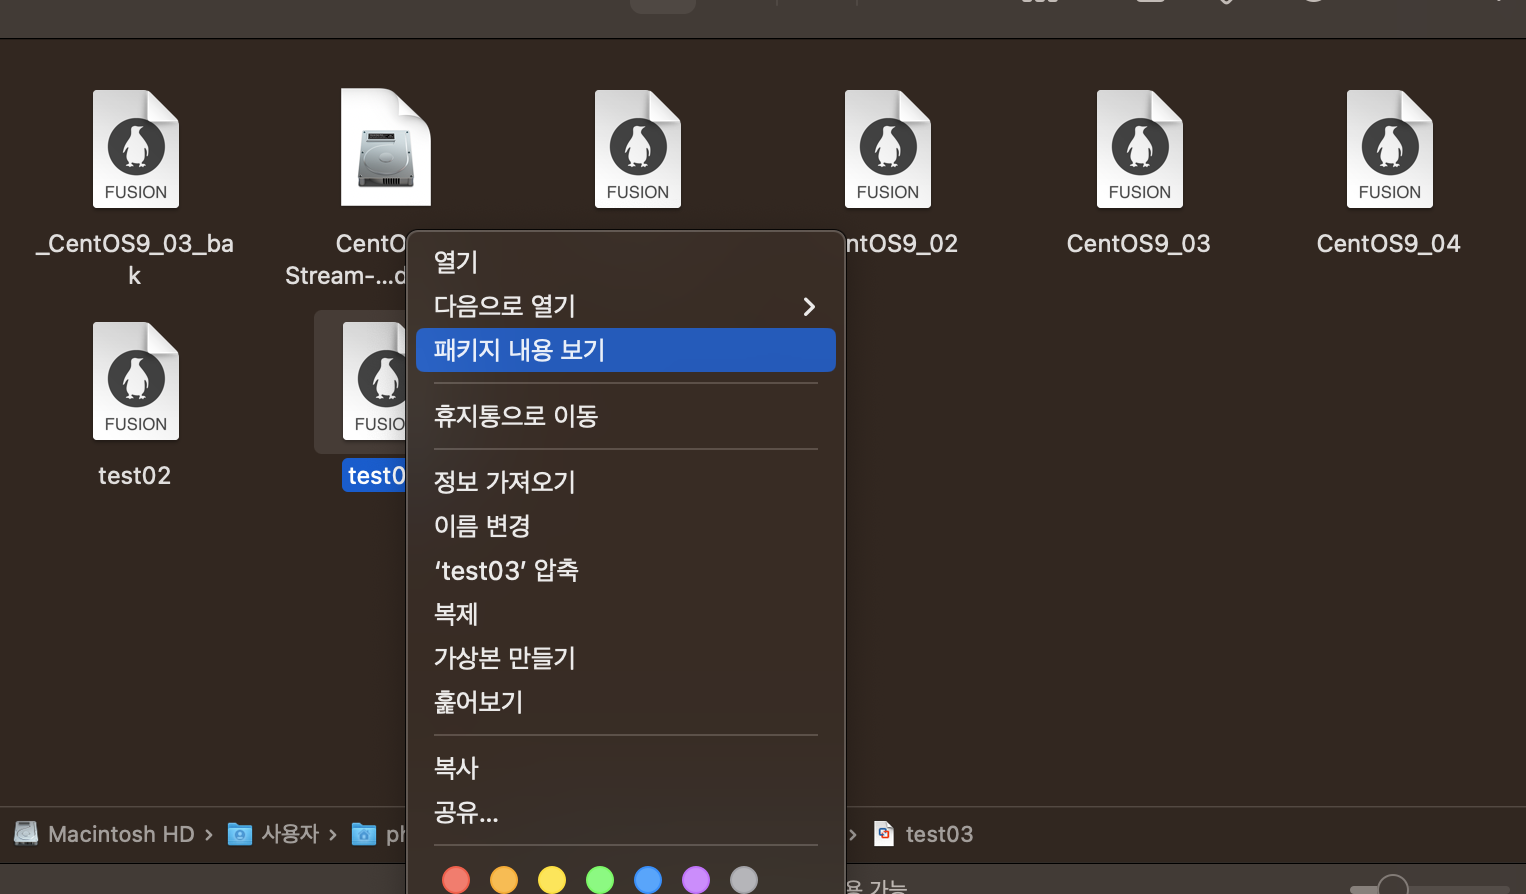This screenshot has width=1526, height=894.
Task: Click the 사용자 folder icon in path bar
Action: (240, 833)
